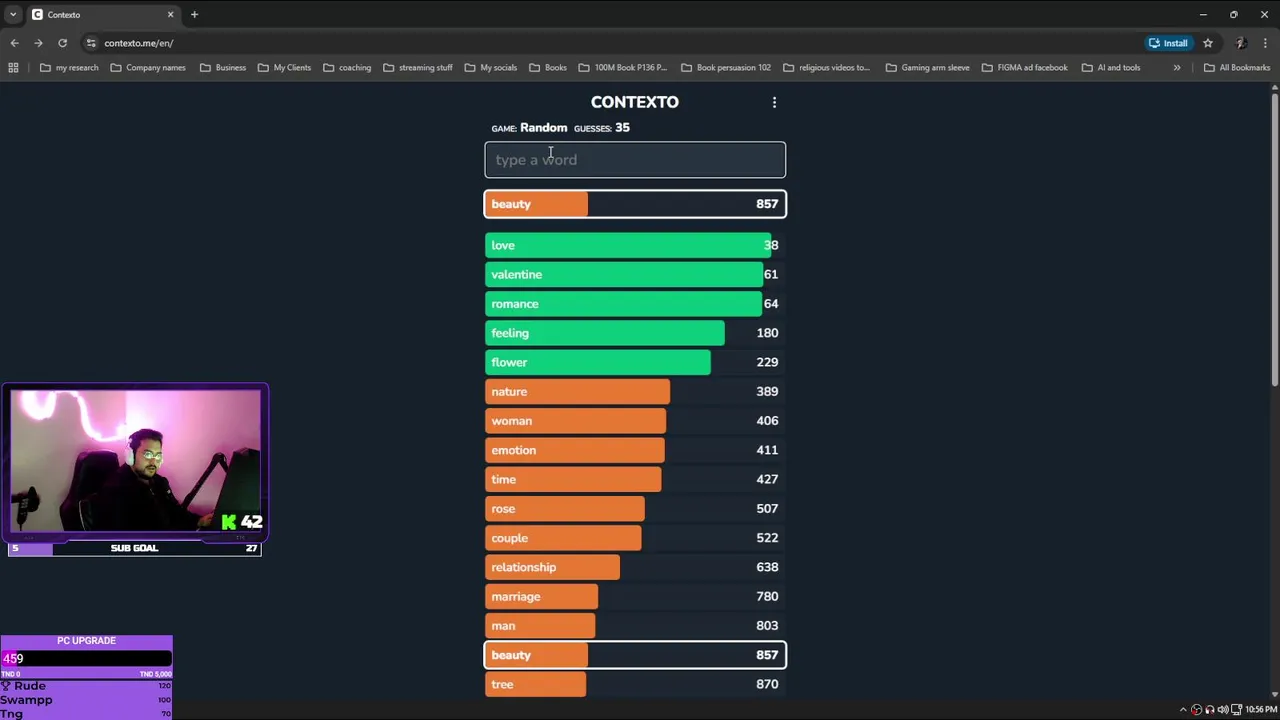Open the 'streaming stuff' bookmark folder

point(418,68)
